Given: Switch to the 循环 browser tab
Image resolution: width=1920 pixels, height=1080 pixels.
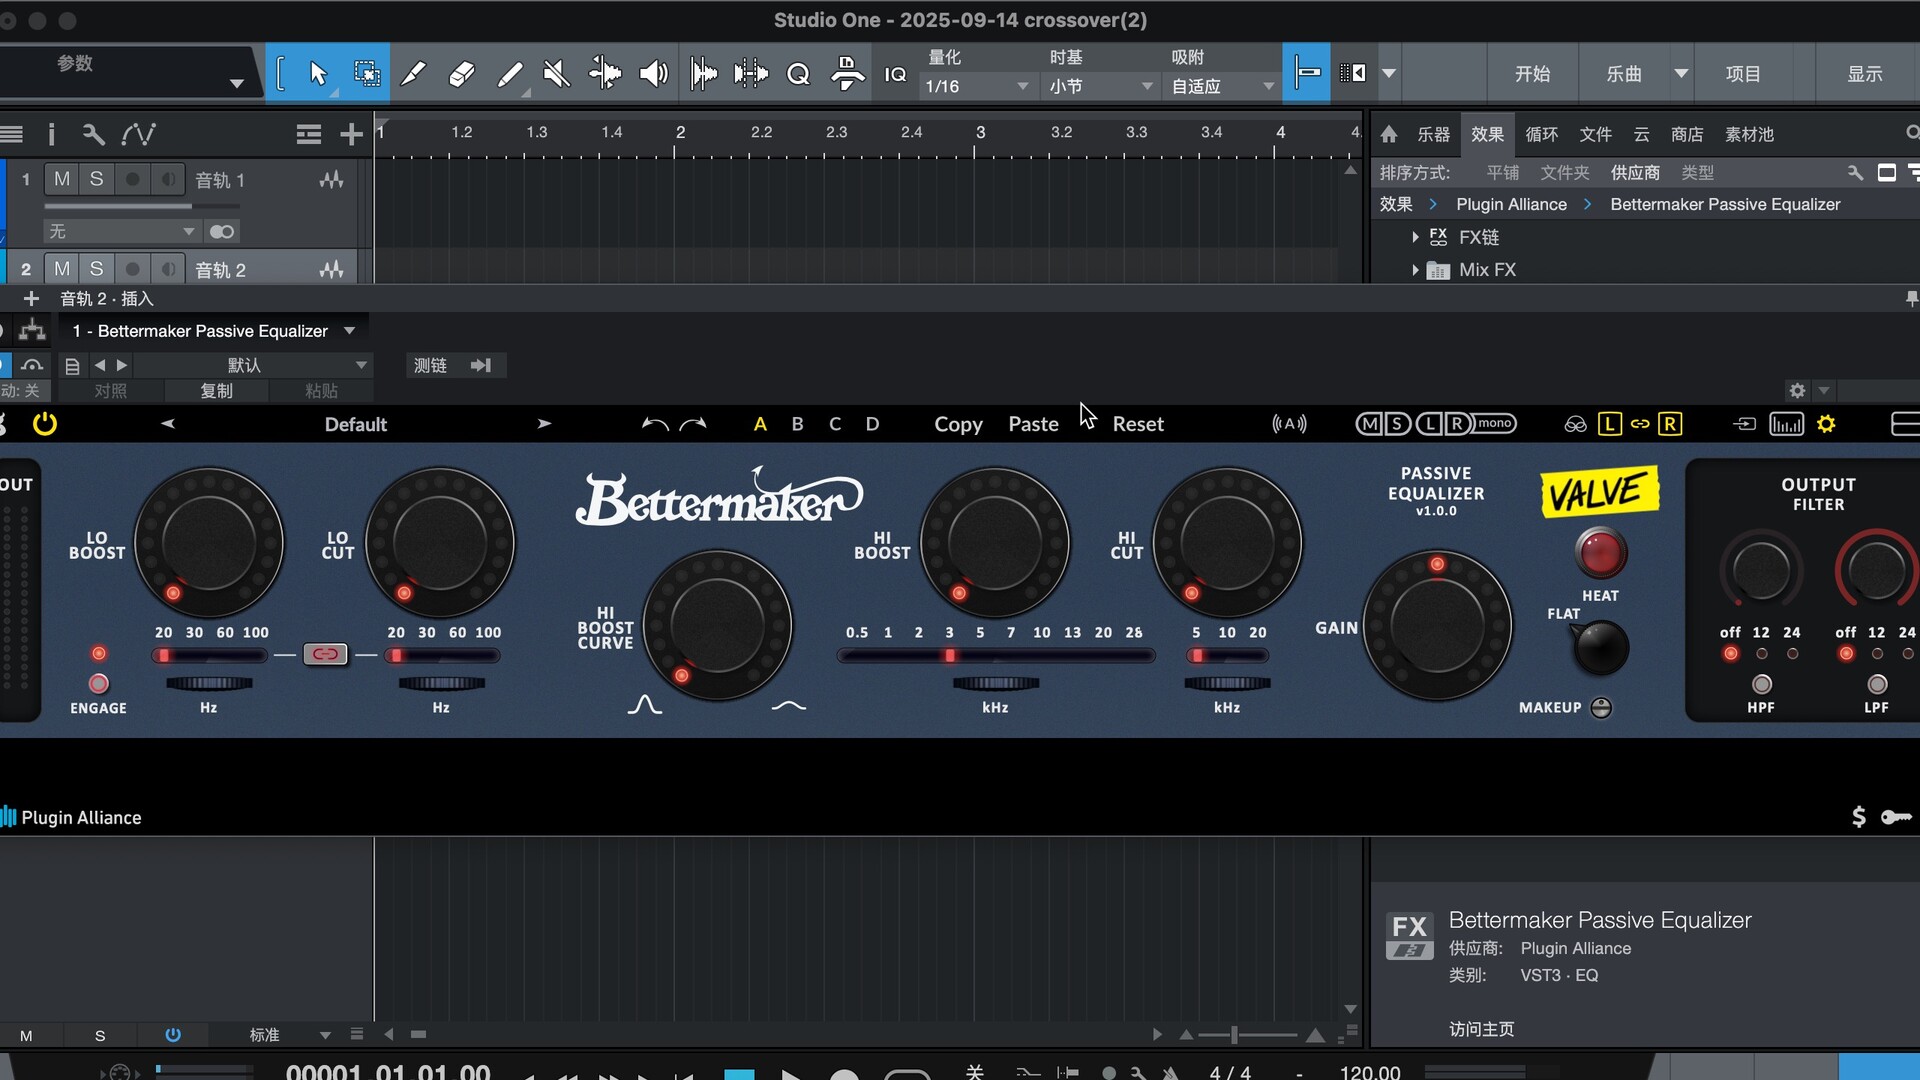Looking at the screenshot, I should point(1541,134).
